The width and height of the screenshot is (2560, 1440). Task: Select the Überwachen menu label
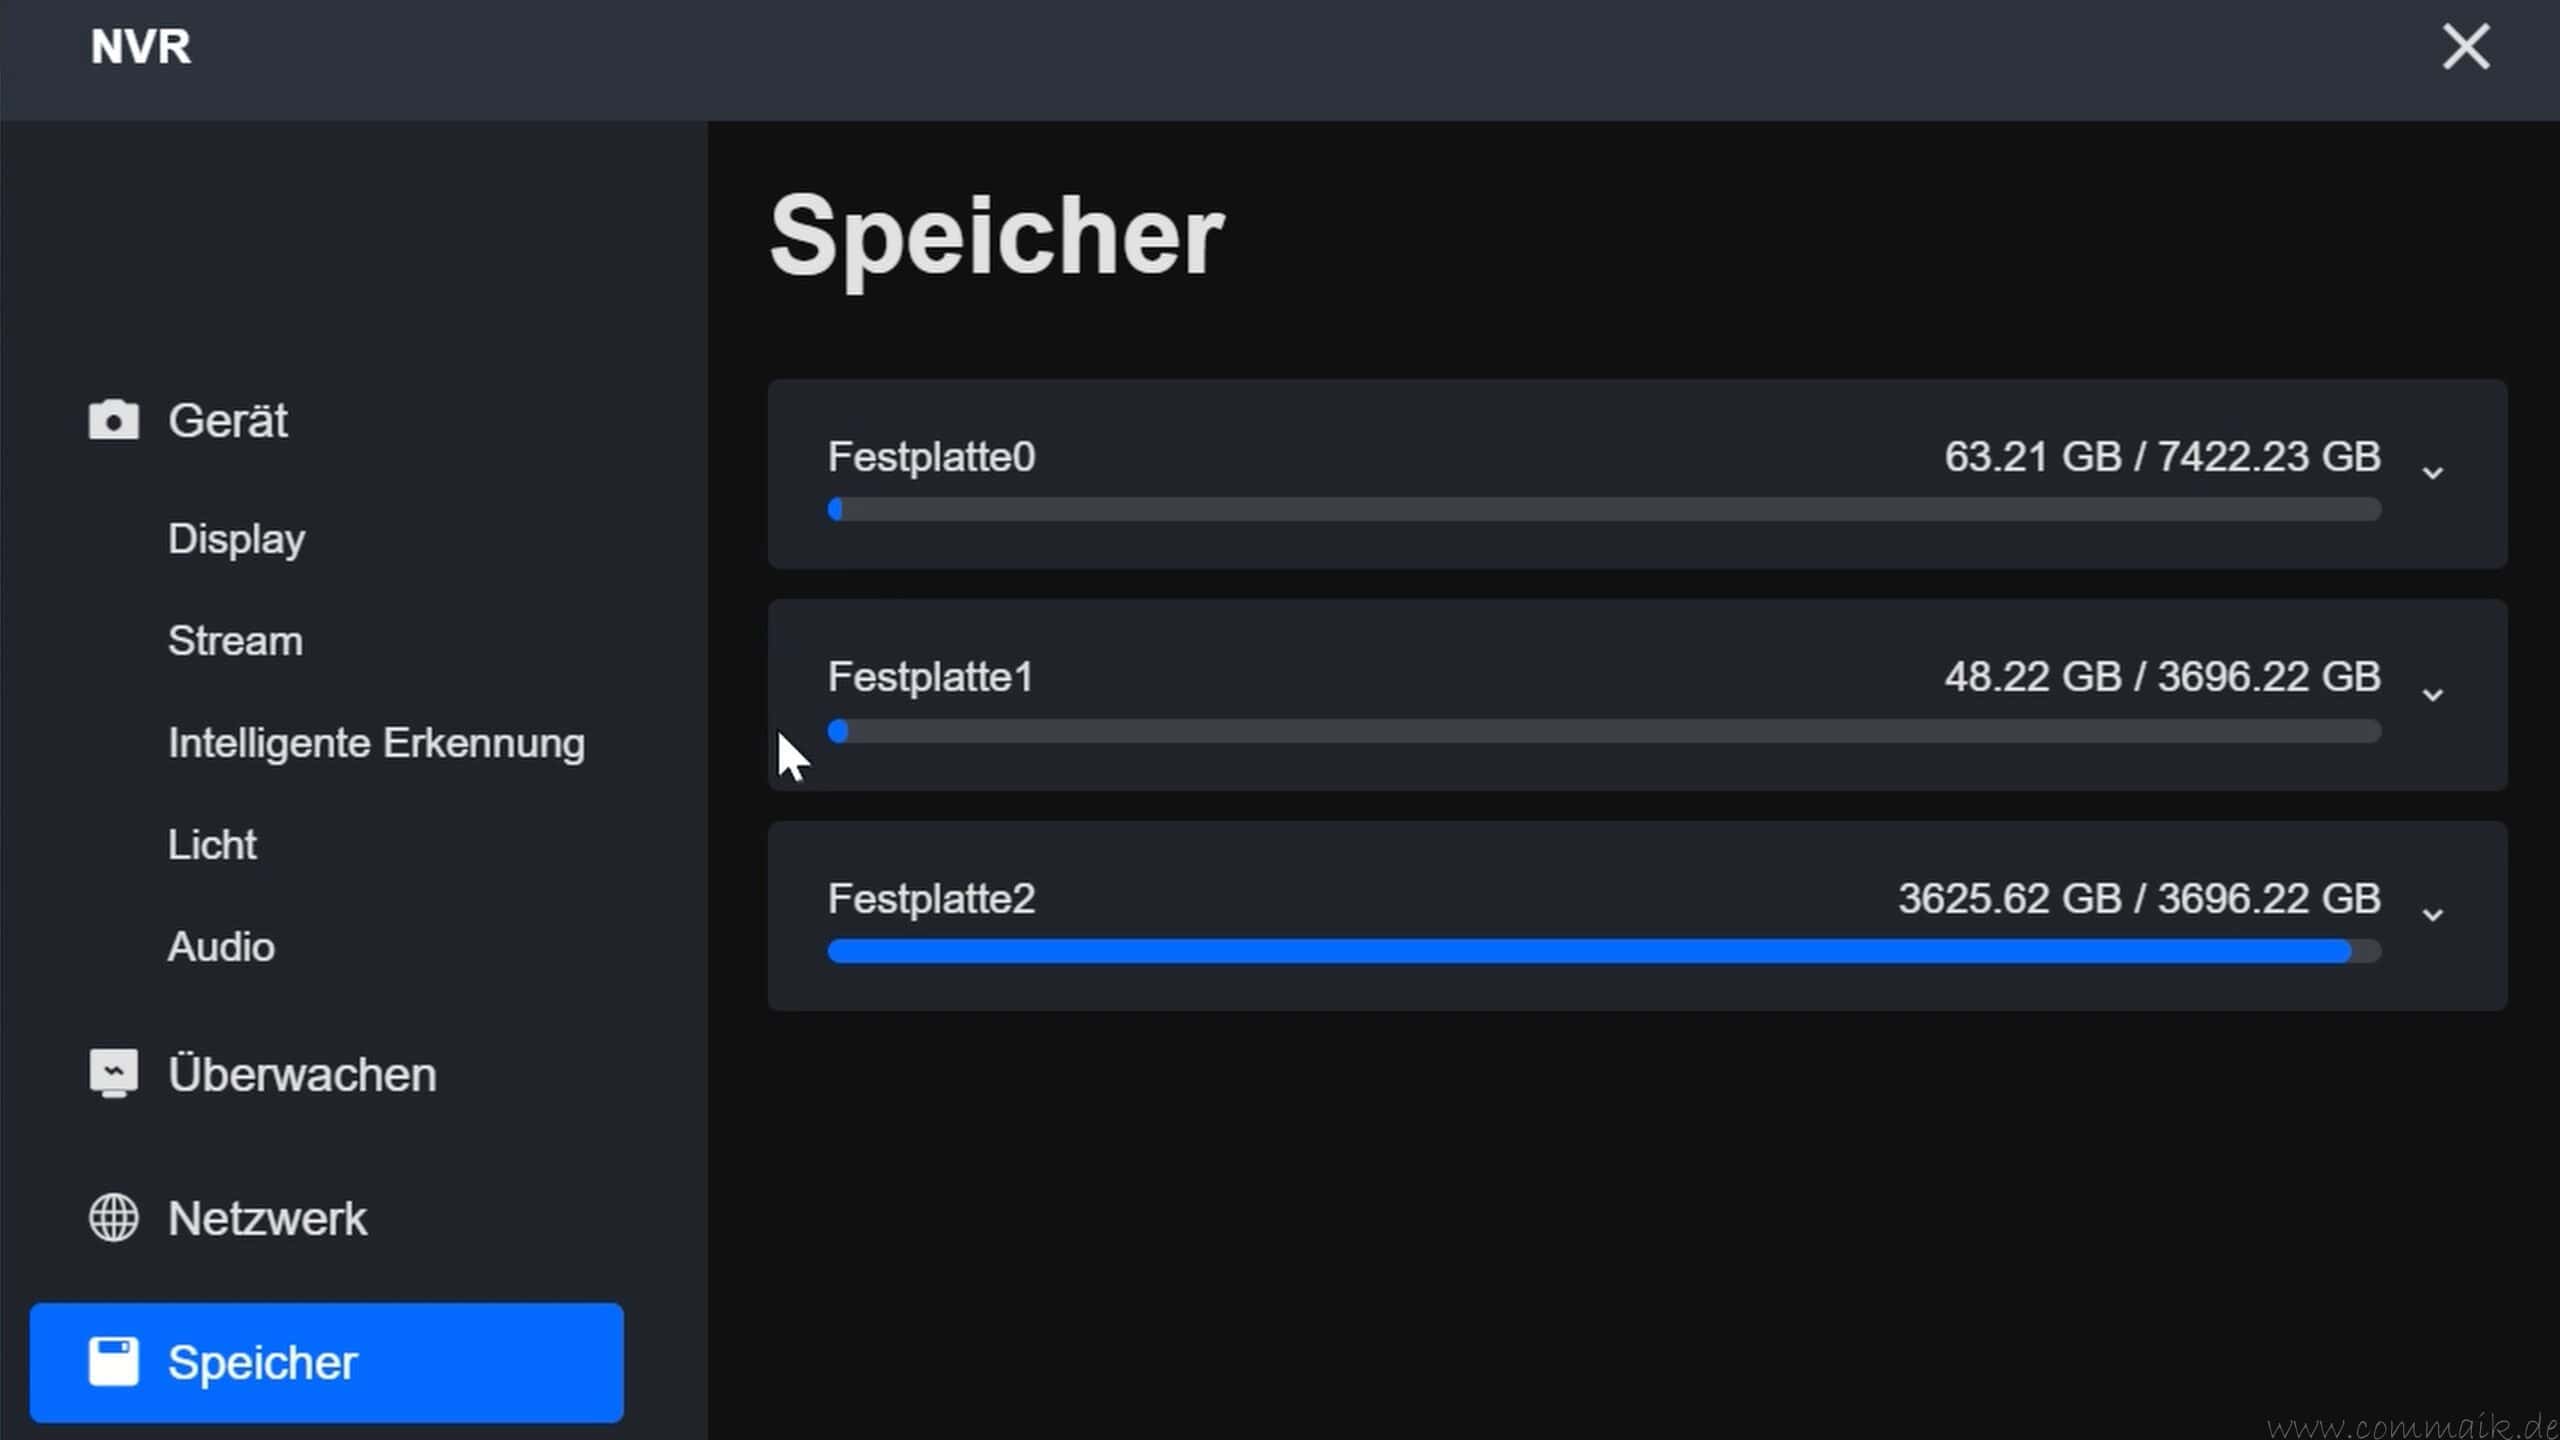302,1074
